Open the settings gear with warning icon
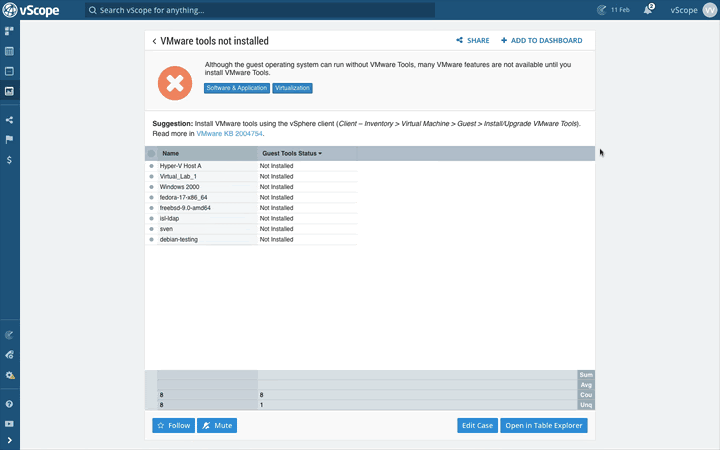720x450 pixels. point(9,375)
